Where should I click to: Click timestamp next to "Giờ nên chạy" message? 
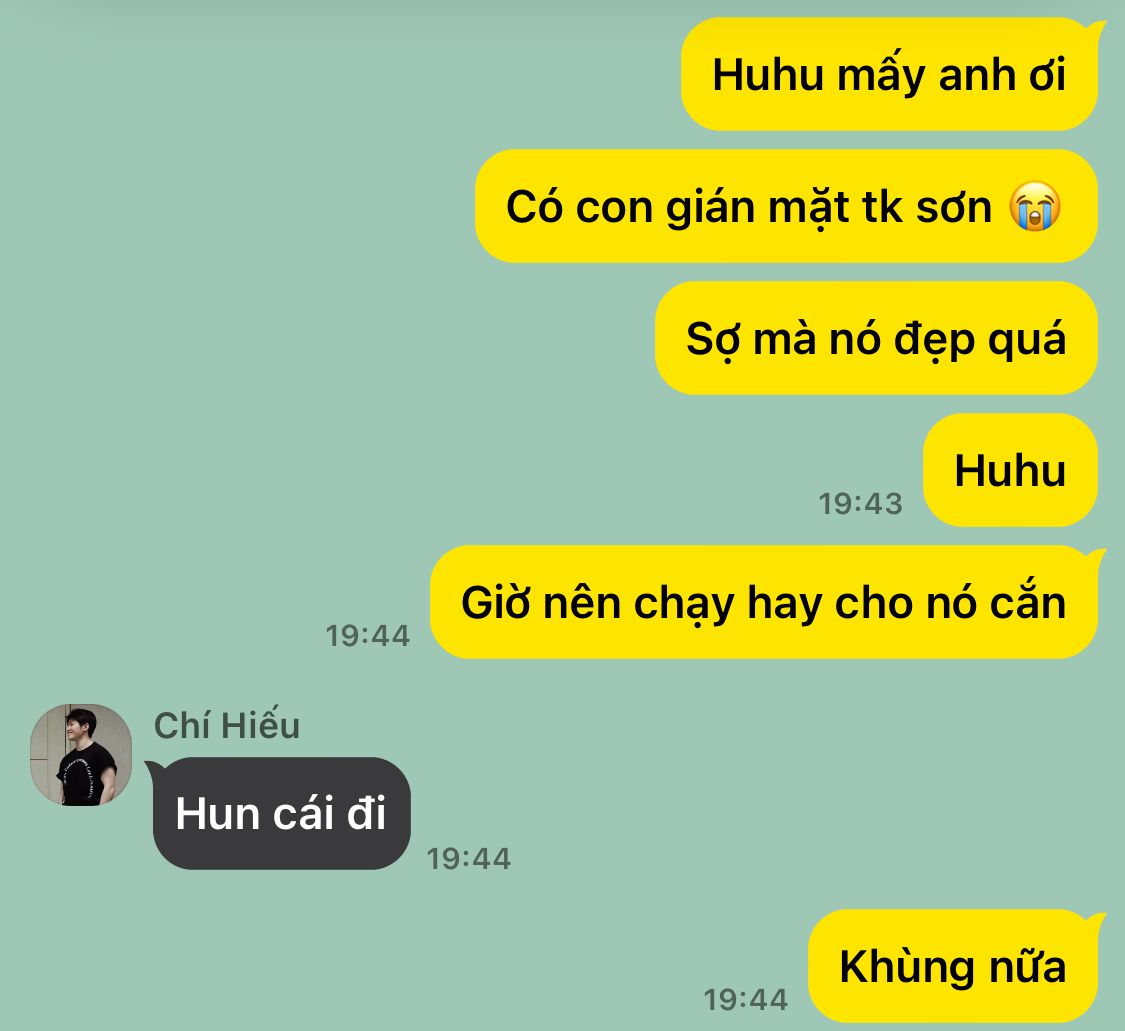[x=367, y=636]
